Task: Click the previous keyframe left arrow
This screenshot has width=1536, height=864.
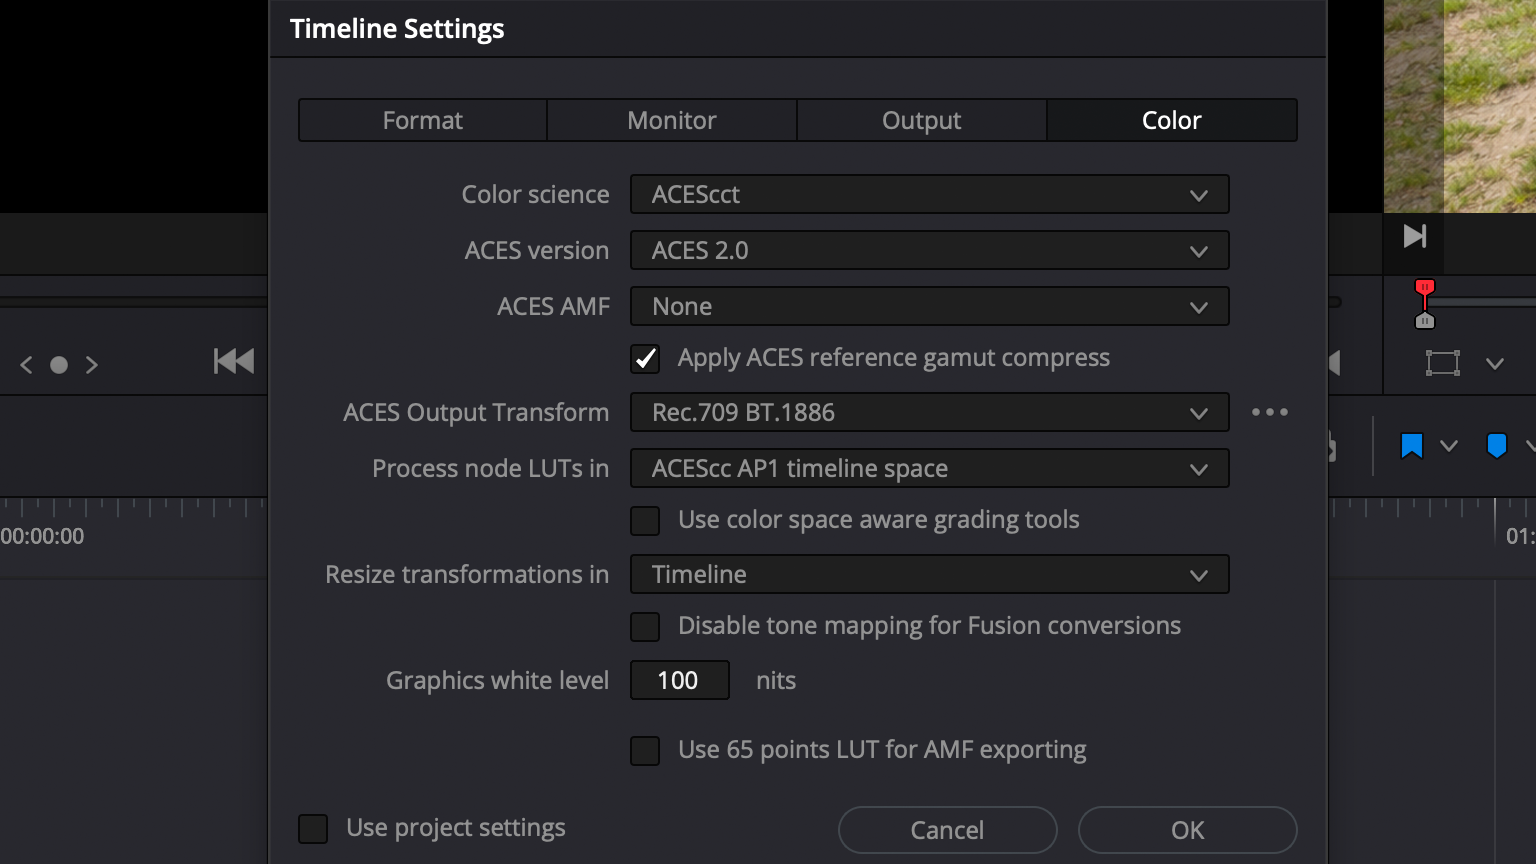Action: click(x=27, y=365)
